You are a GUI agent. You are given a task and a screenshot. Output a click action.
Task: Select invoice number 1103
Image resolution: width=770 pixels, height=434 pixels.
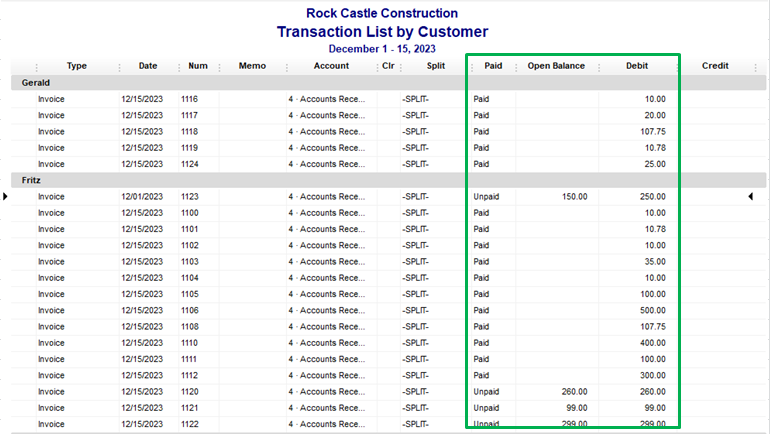pyautogui.click(x=190, y=261)
